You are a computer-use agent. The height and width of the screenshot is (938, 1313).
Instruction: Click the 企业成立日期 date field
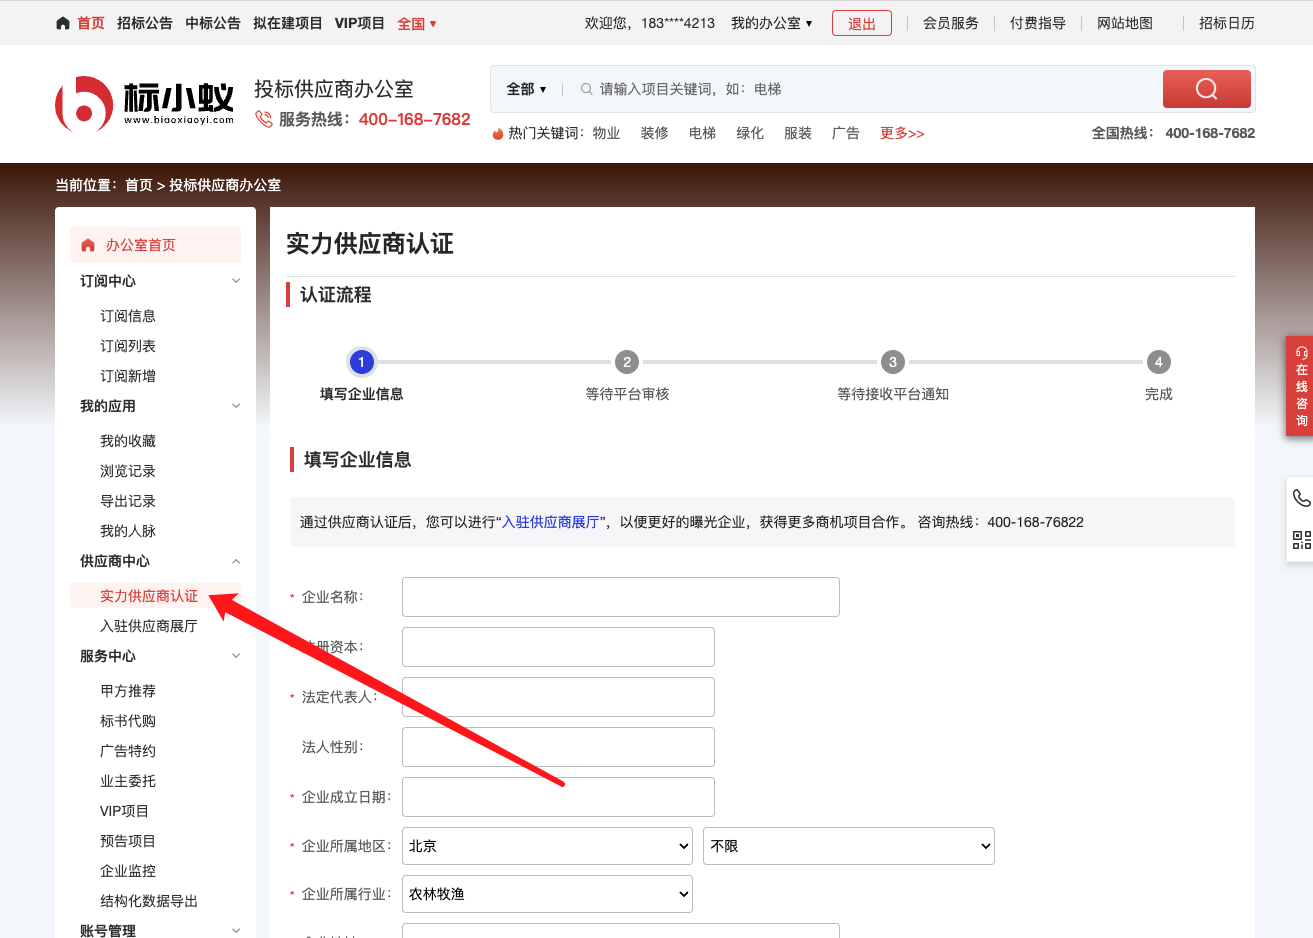(558, 797)
